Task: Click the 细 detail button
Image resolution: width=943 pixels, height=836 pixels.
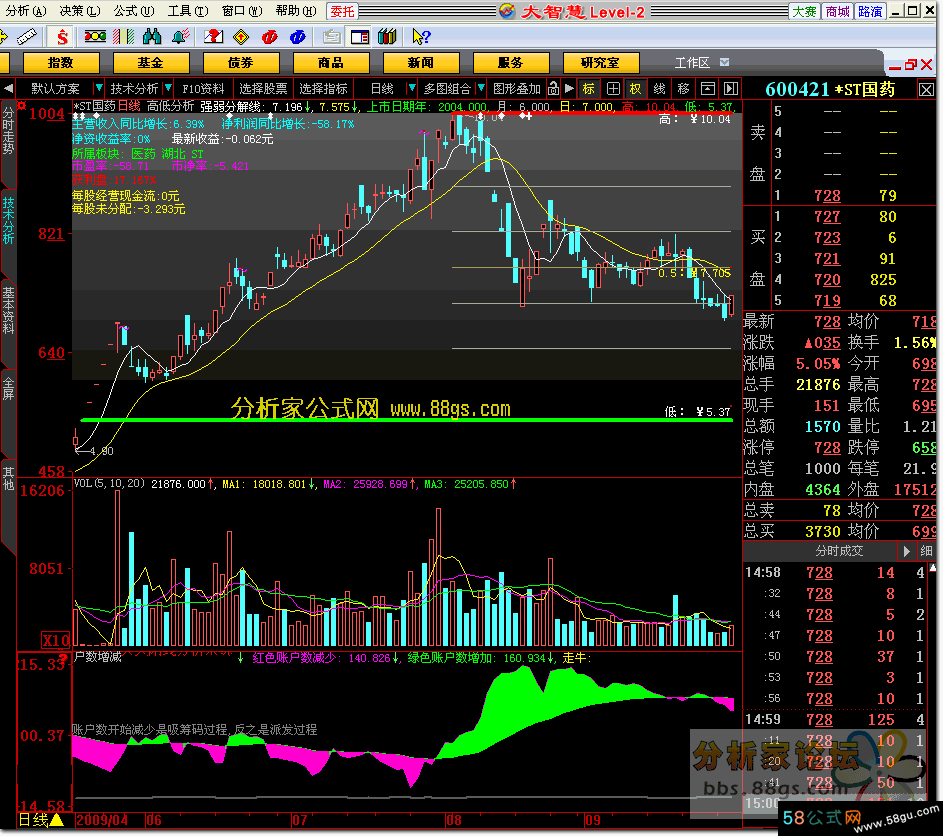Action: (x=926, y=551)
